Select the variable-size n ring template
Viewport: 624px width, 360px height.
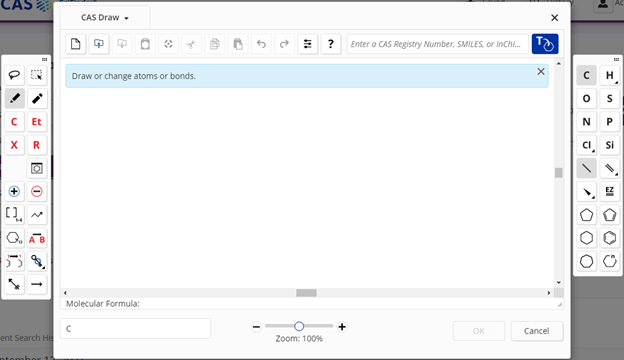(609, 261)
